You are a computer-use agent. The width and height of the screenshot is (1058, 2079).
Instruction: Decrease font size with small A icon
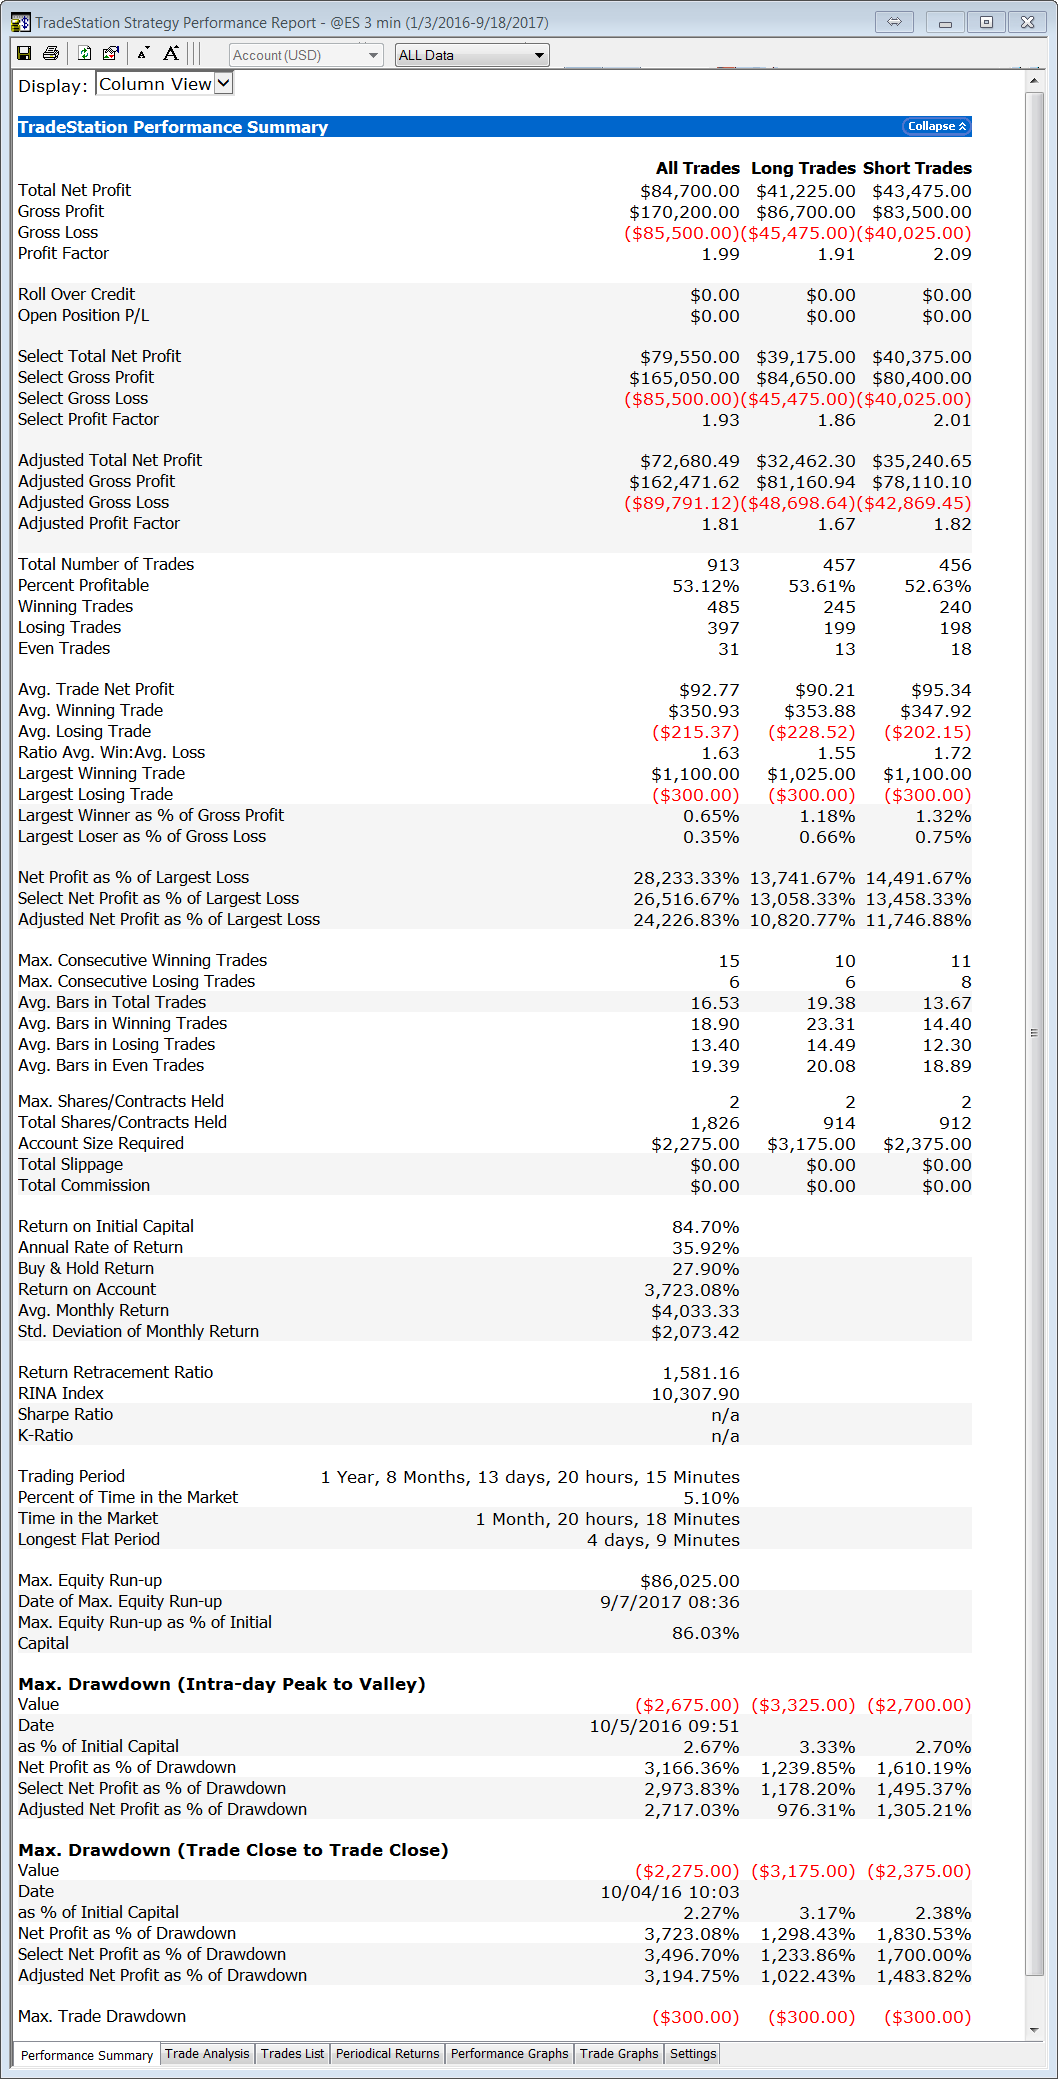tap(144, 54)
